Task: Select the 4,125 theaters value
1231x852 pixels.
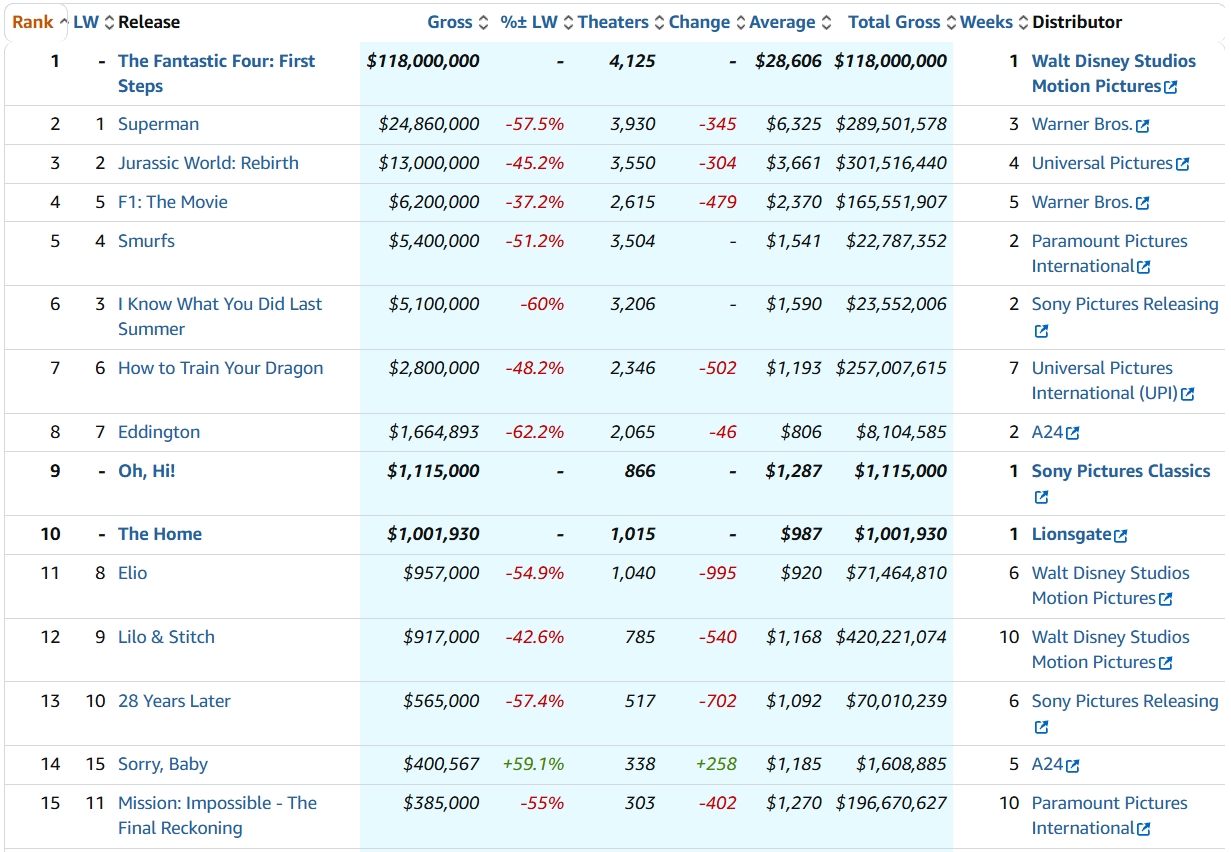Action: 632,61
